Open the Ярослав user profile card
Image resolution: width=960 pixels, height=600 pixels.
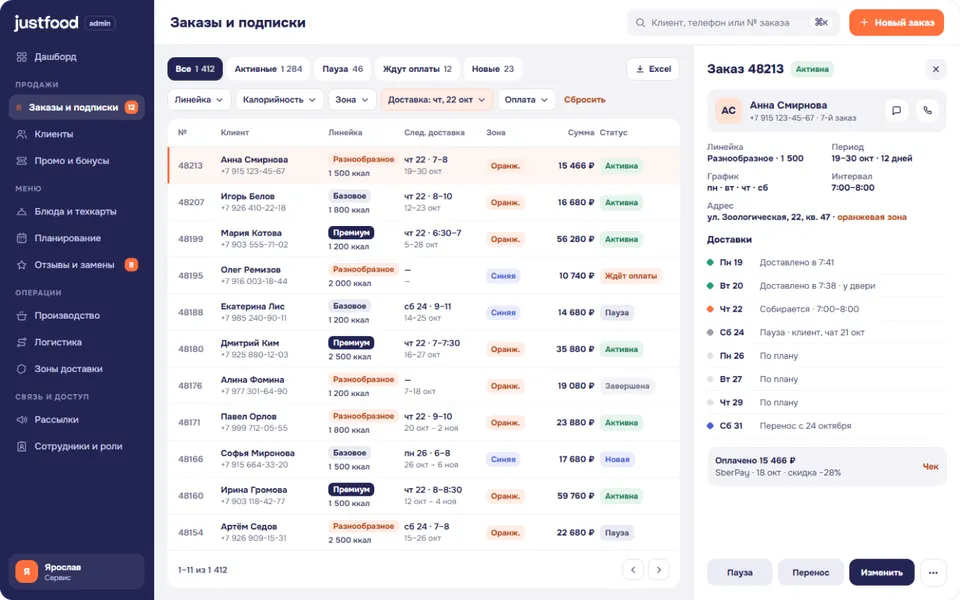77,572
